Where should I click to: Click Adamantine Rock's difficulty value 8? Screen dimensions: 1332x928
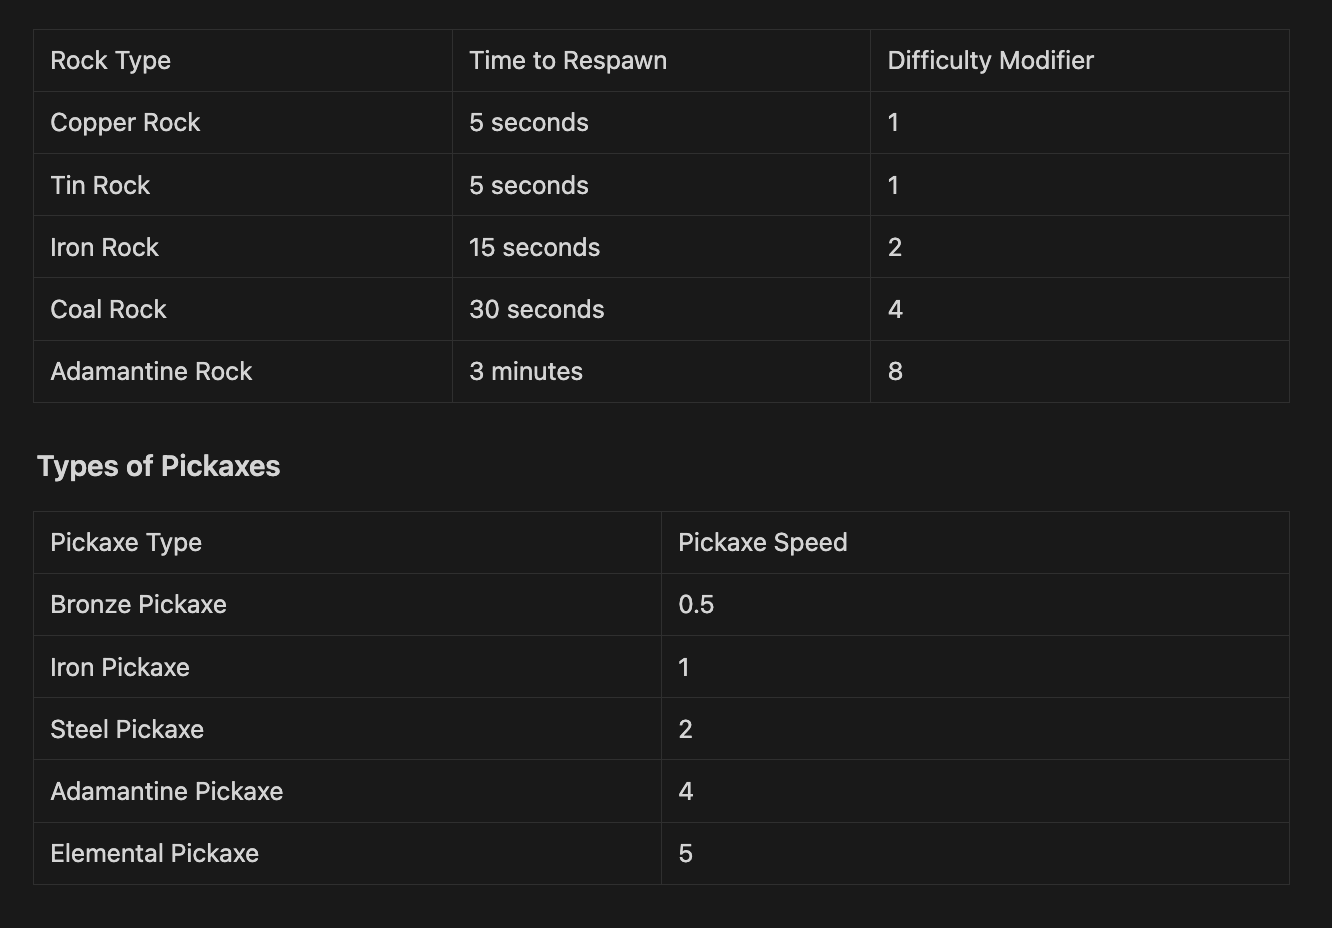point(895,372)
